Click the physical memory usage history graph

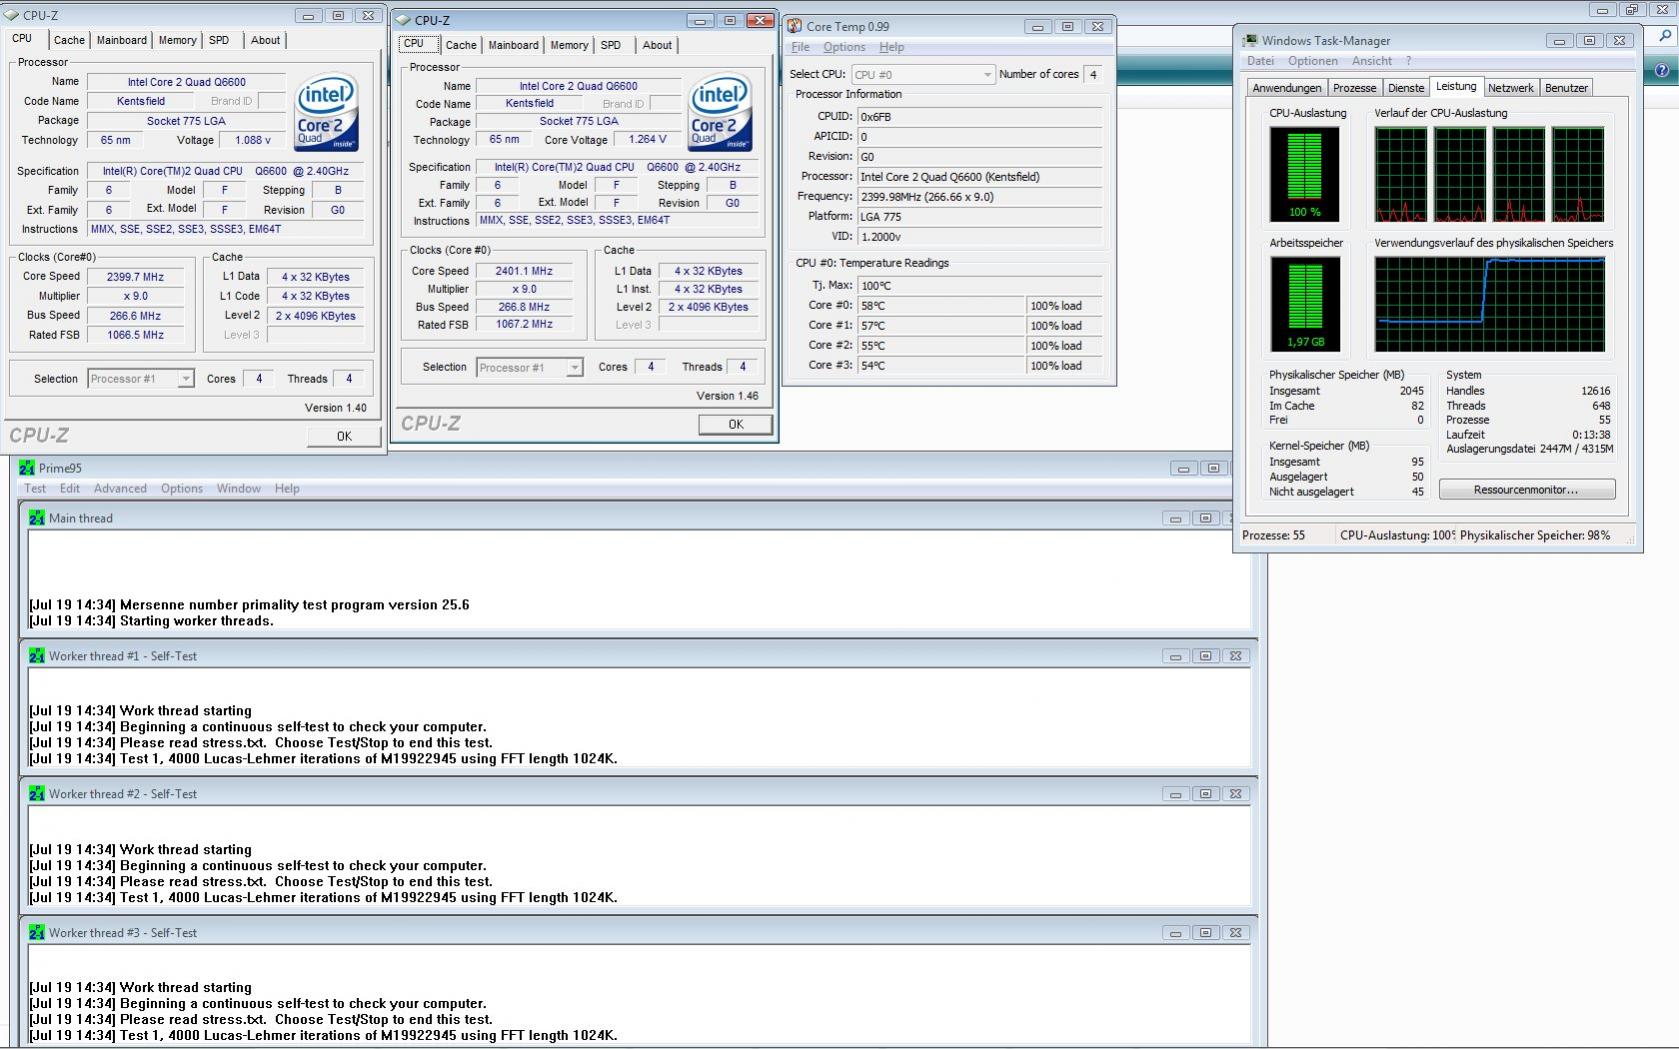click(1489, 304)
